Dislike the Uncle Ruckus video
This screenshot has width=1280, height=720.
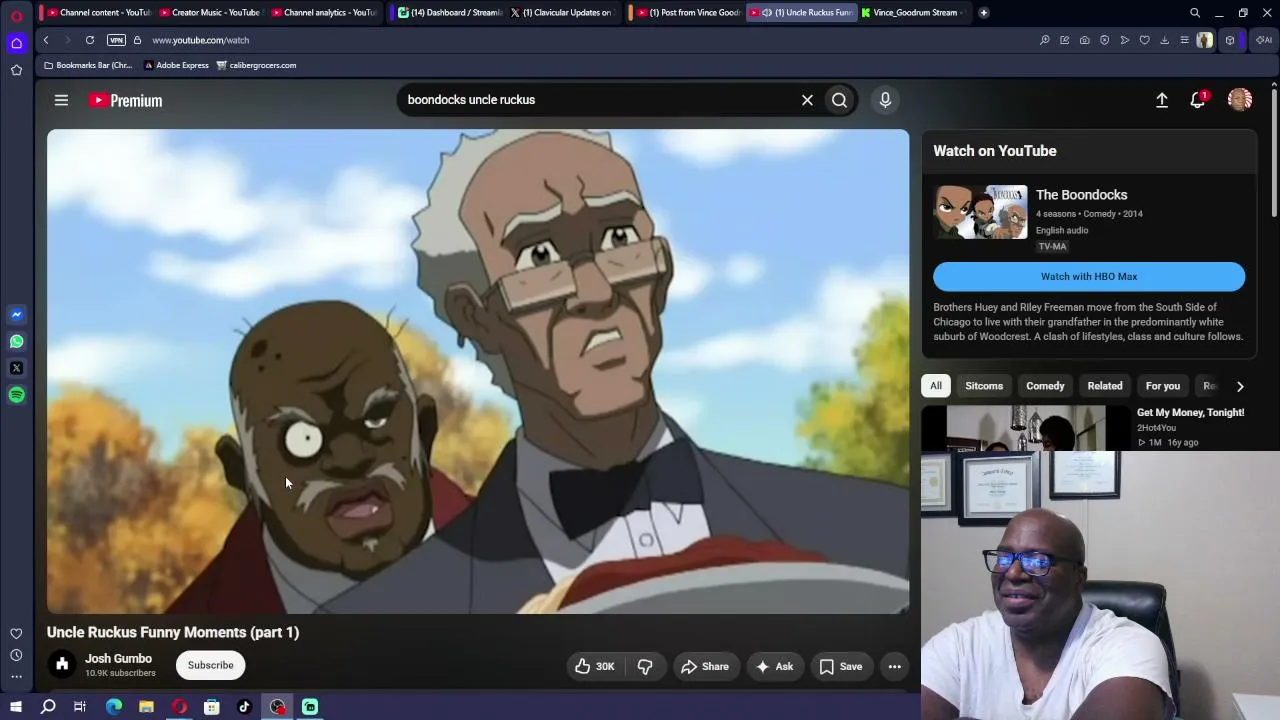(x=645, y=666)
